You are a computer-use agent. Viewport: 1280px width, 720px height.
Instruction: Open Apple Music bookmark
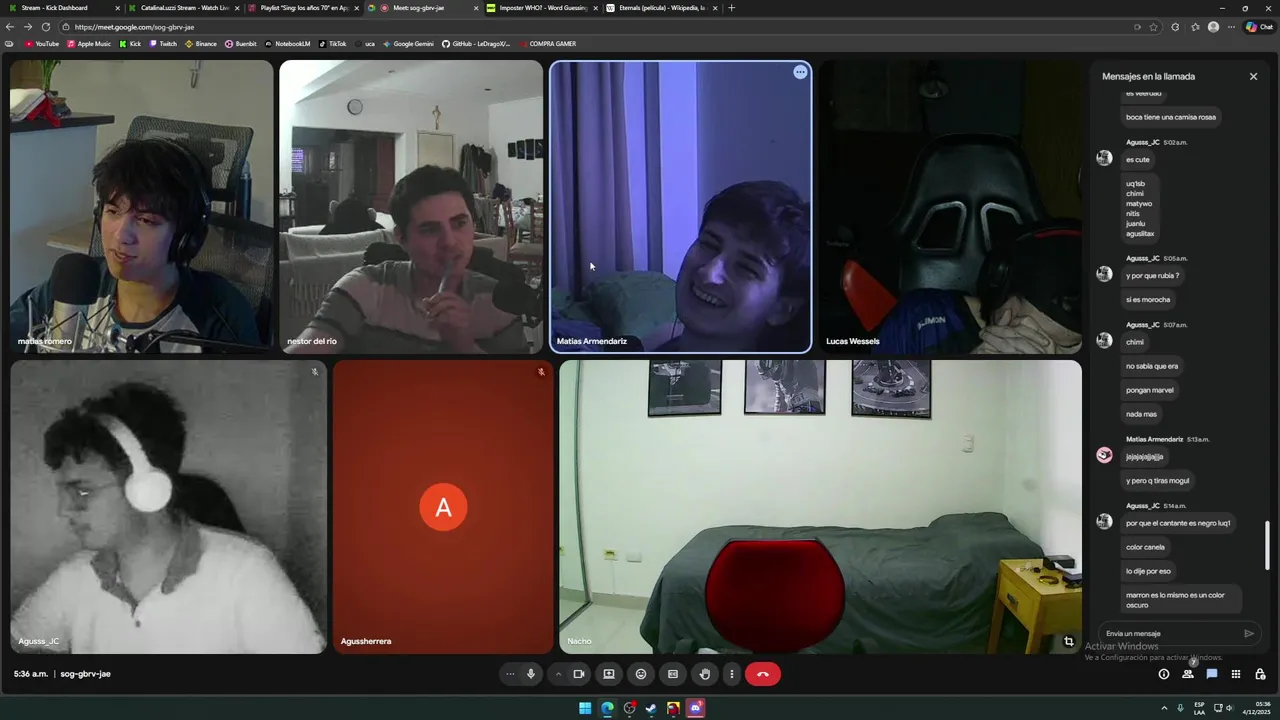[x=89, y=44]
